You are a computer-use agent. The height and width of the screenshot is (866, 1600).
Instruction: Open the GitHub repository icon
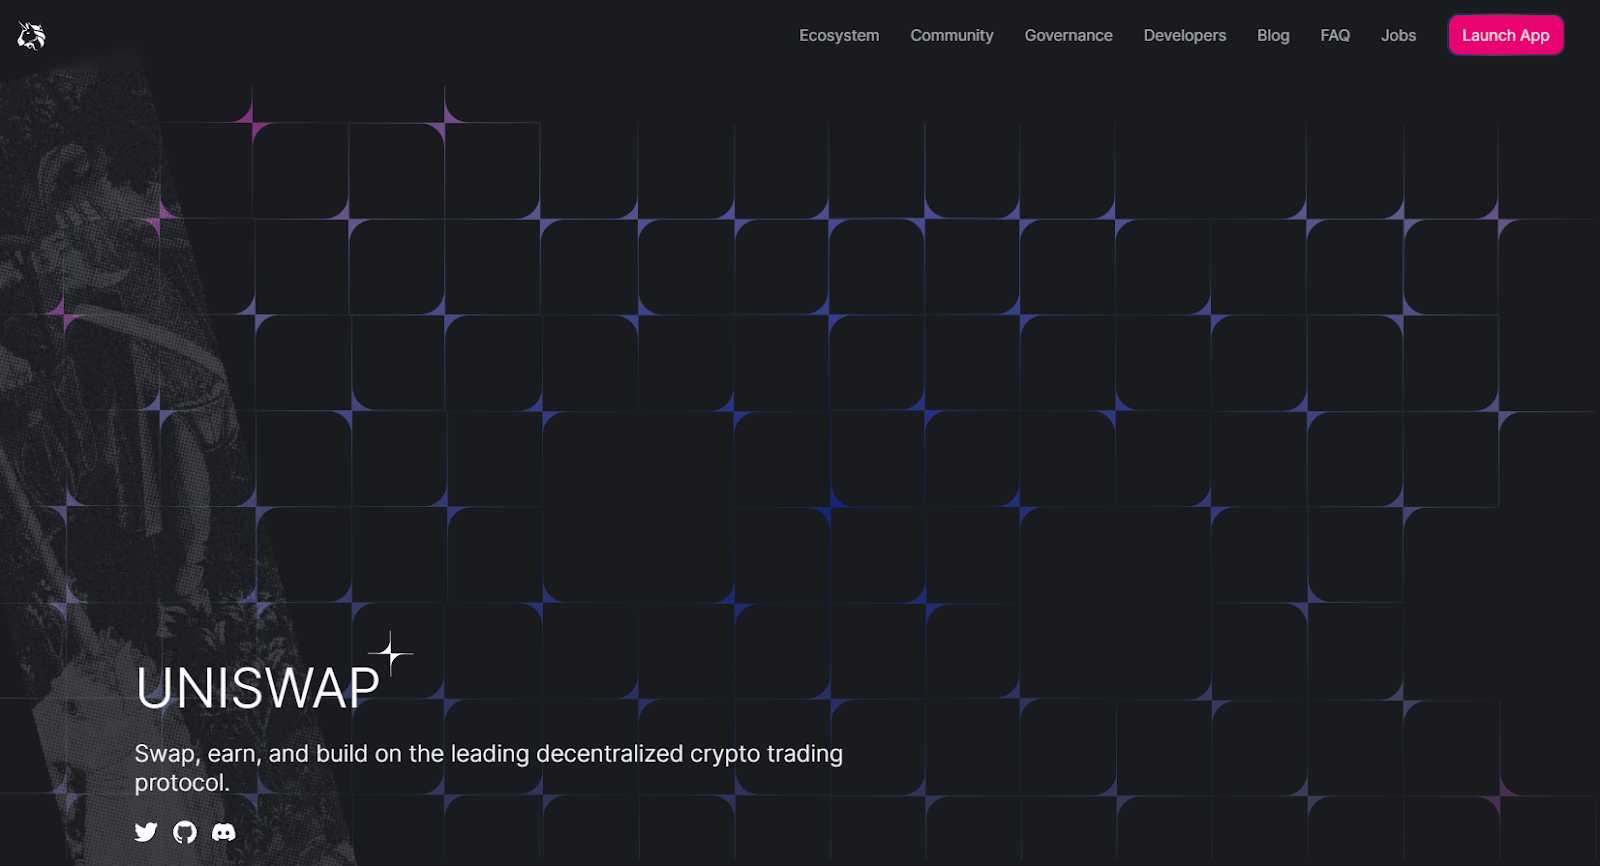(185, 832)
